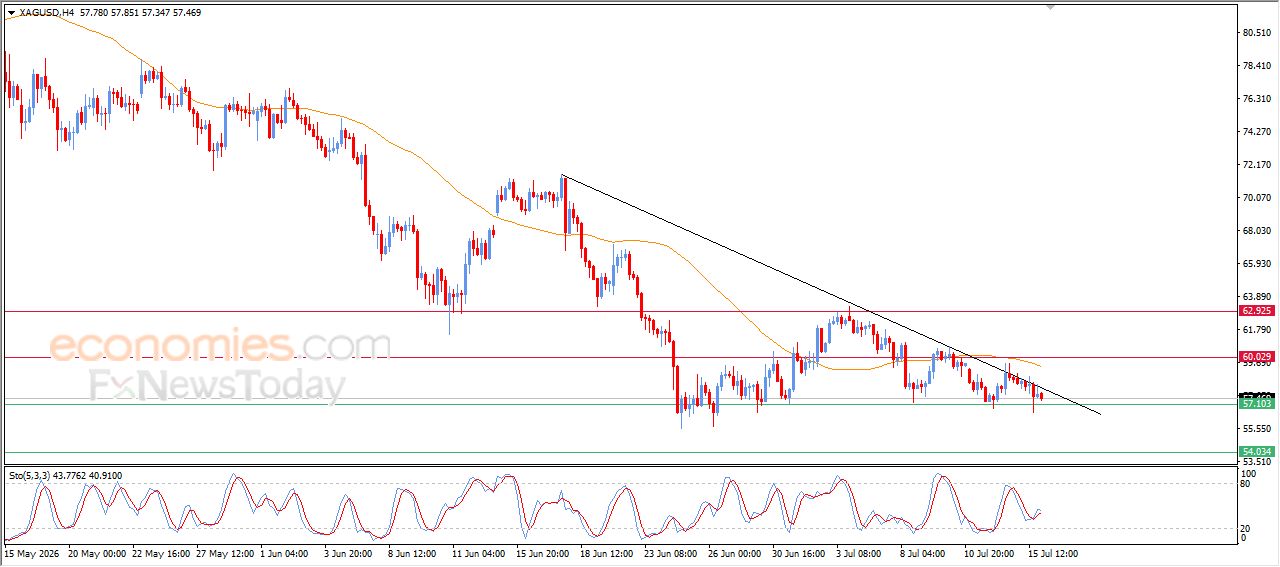This screenshot has width=1280, height=567.
Task: Select the red horizontal line at 62.925
Action: pos(620,311)
